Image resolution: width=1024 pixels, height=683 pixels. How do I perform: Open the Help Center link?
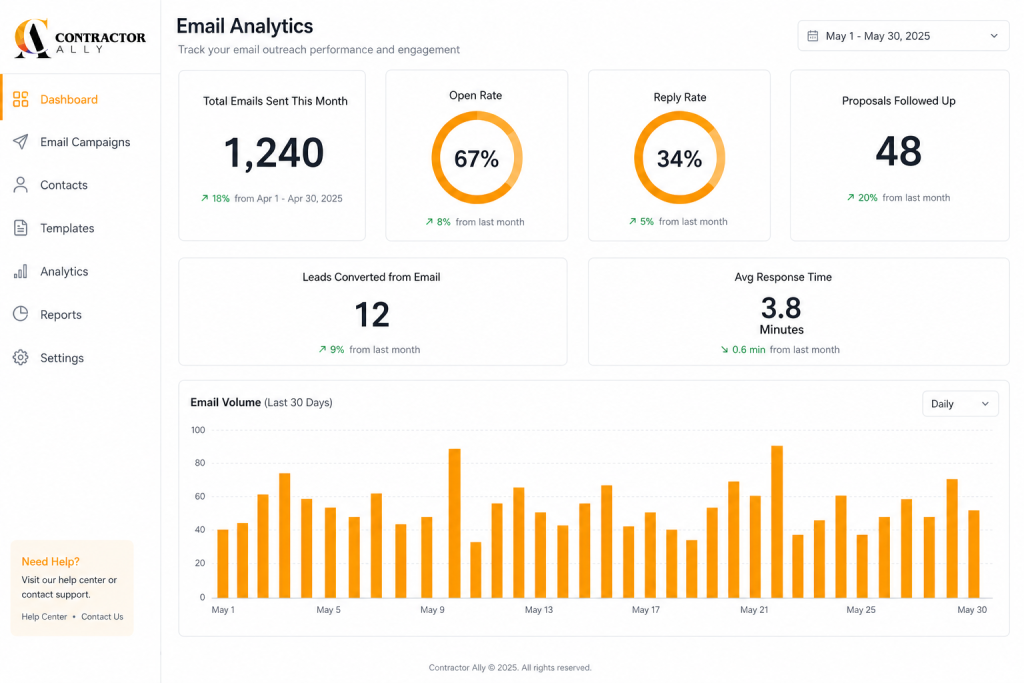click(44, 616)
